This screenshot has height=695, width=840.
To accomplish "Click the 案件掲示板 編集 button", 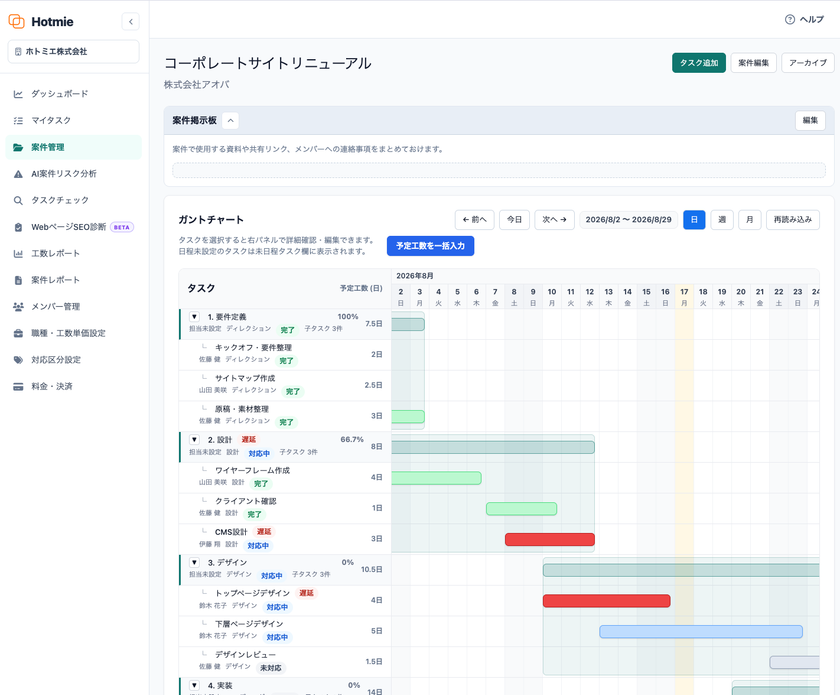I will [x=810, y=121].
